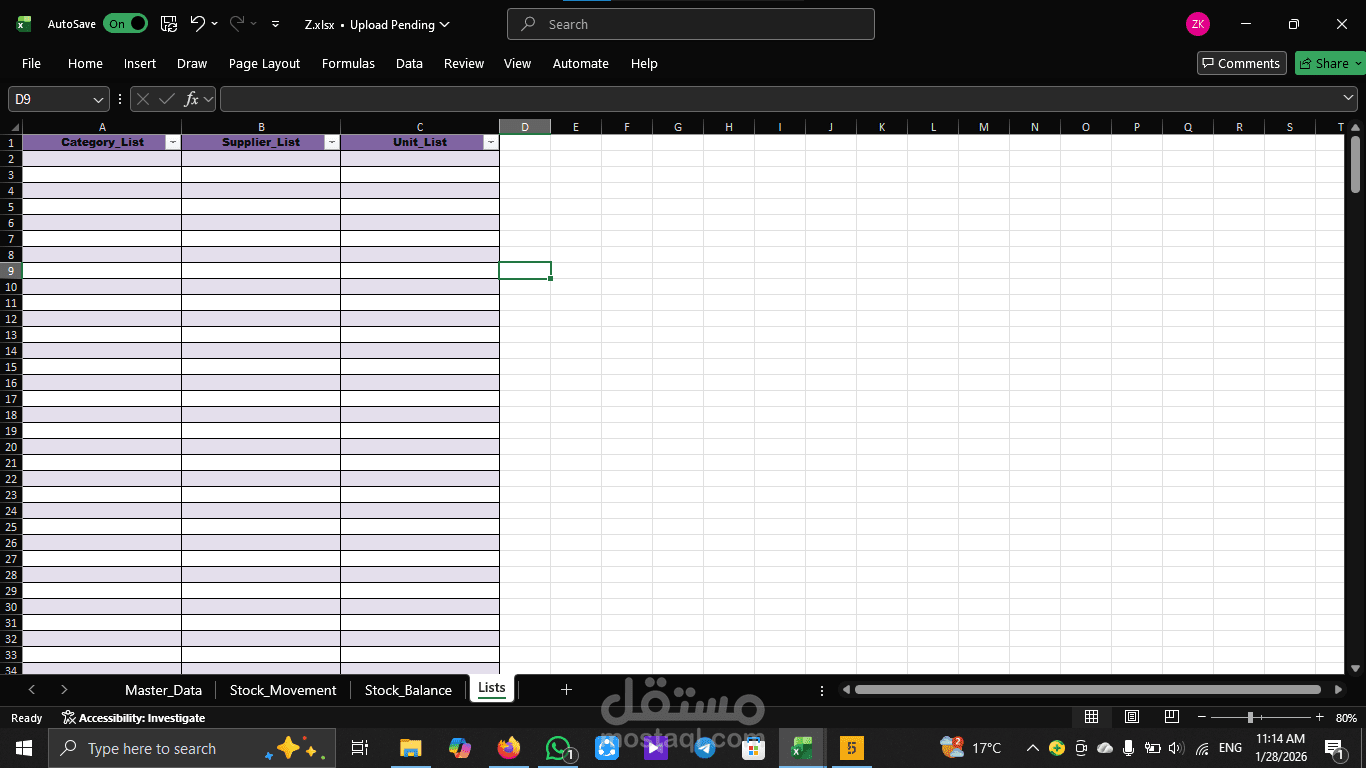Open the Help ribbon tab
The image size is (1366, 768).
coord(644,63)
